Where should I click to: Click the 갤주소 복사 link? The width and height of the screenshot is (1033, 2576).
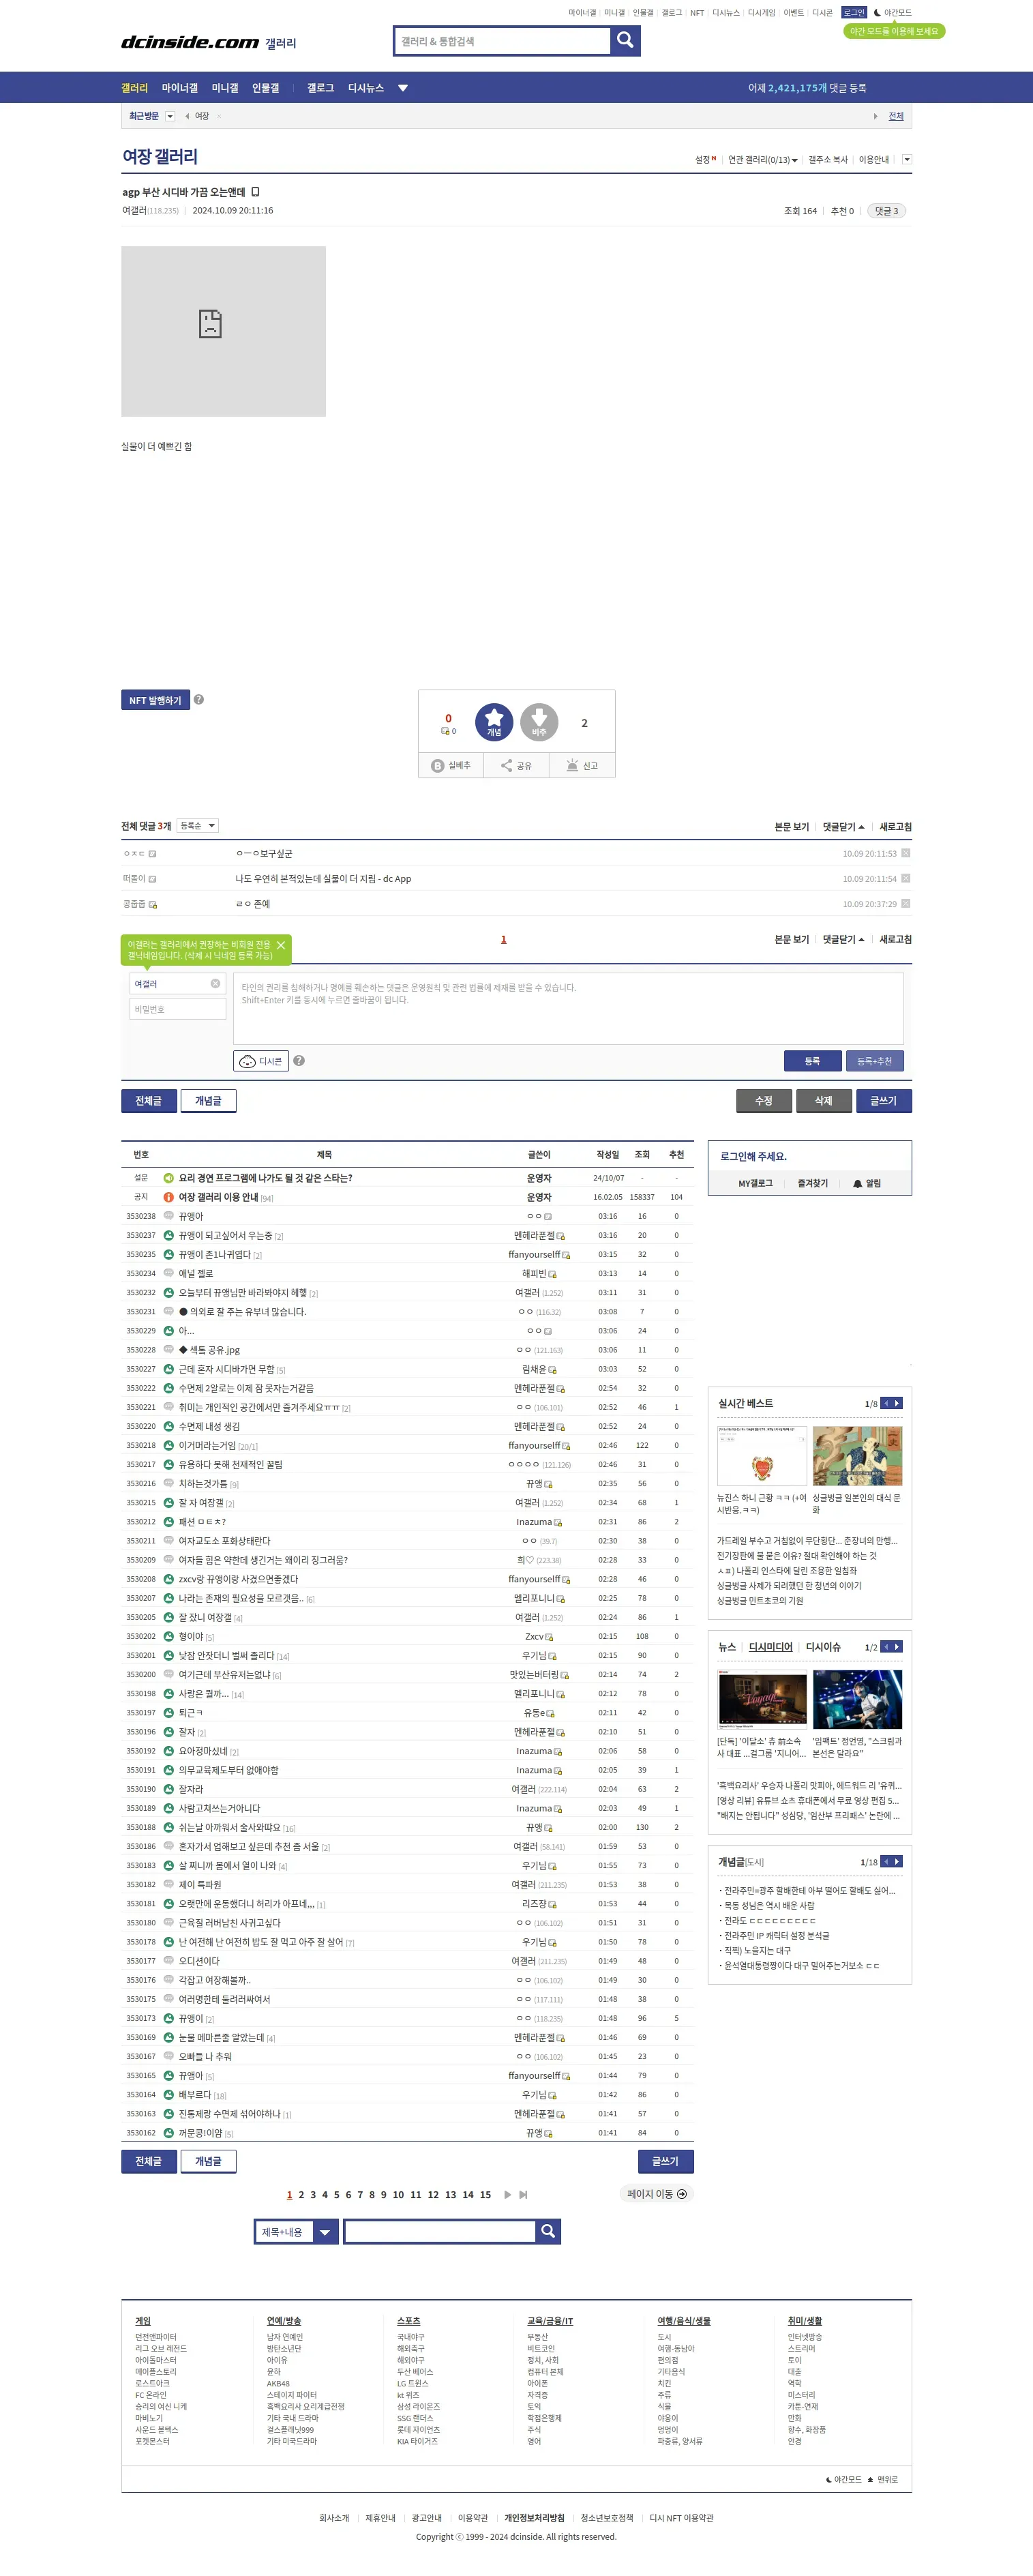pyautogui.click(x=828, y=160)
